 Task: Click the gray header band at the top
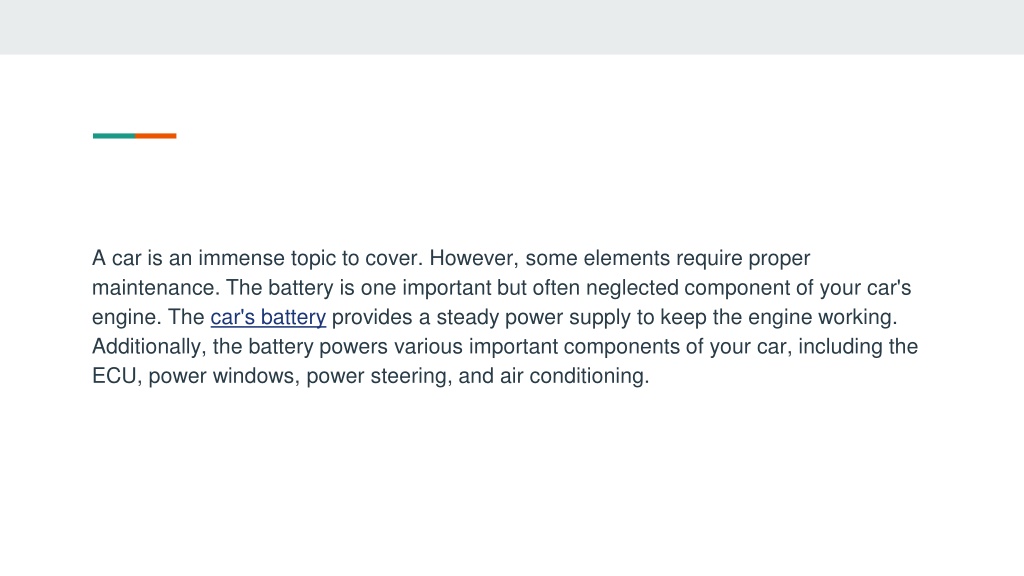(512, 27)
